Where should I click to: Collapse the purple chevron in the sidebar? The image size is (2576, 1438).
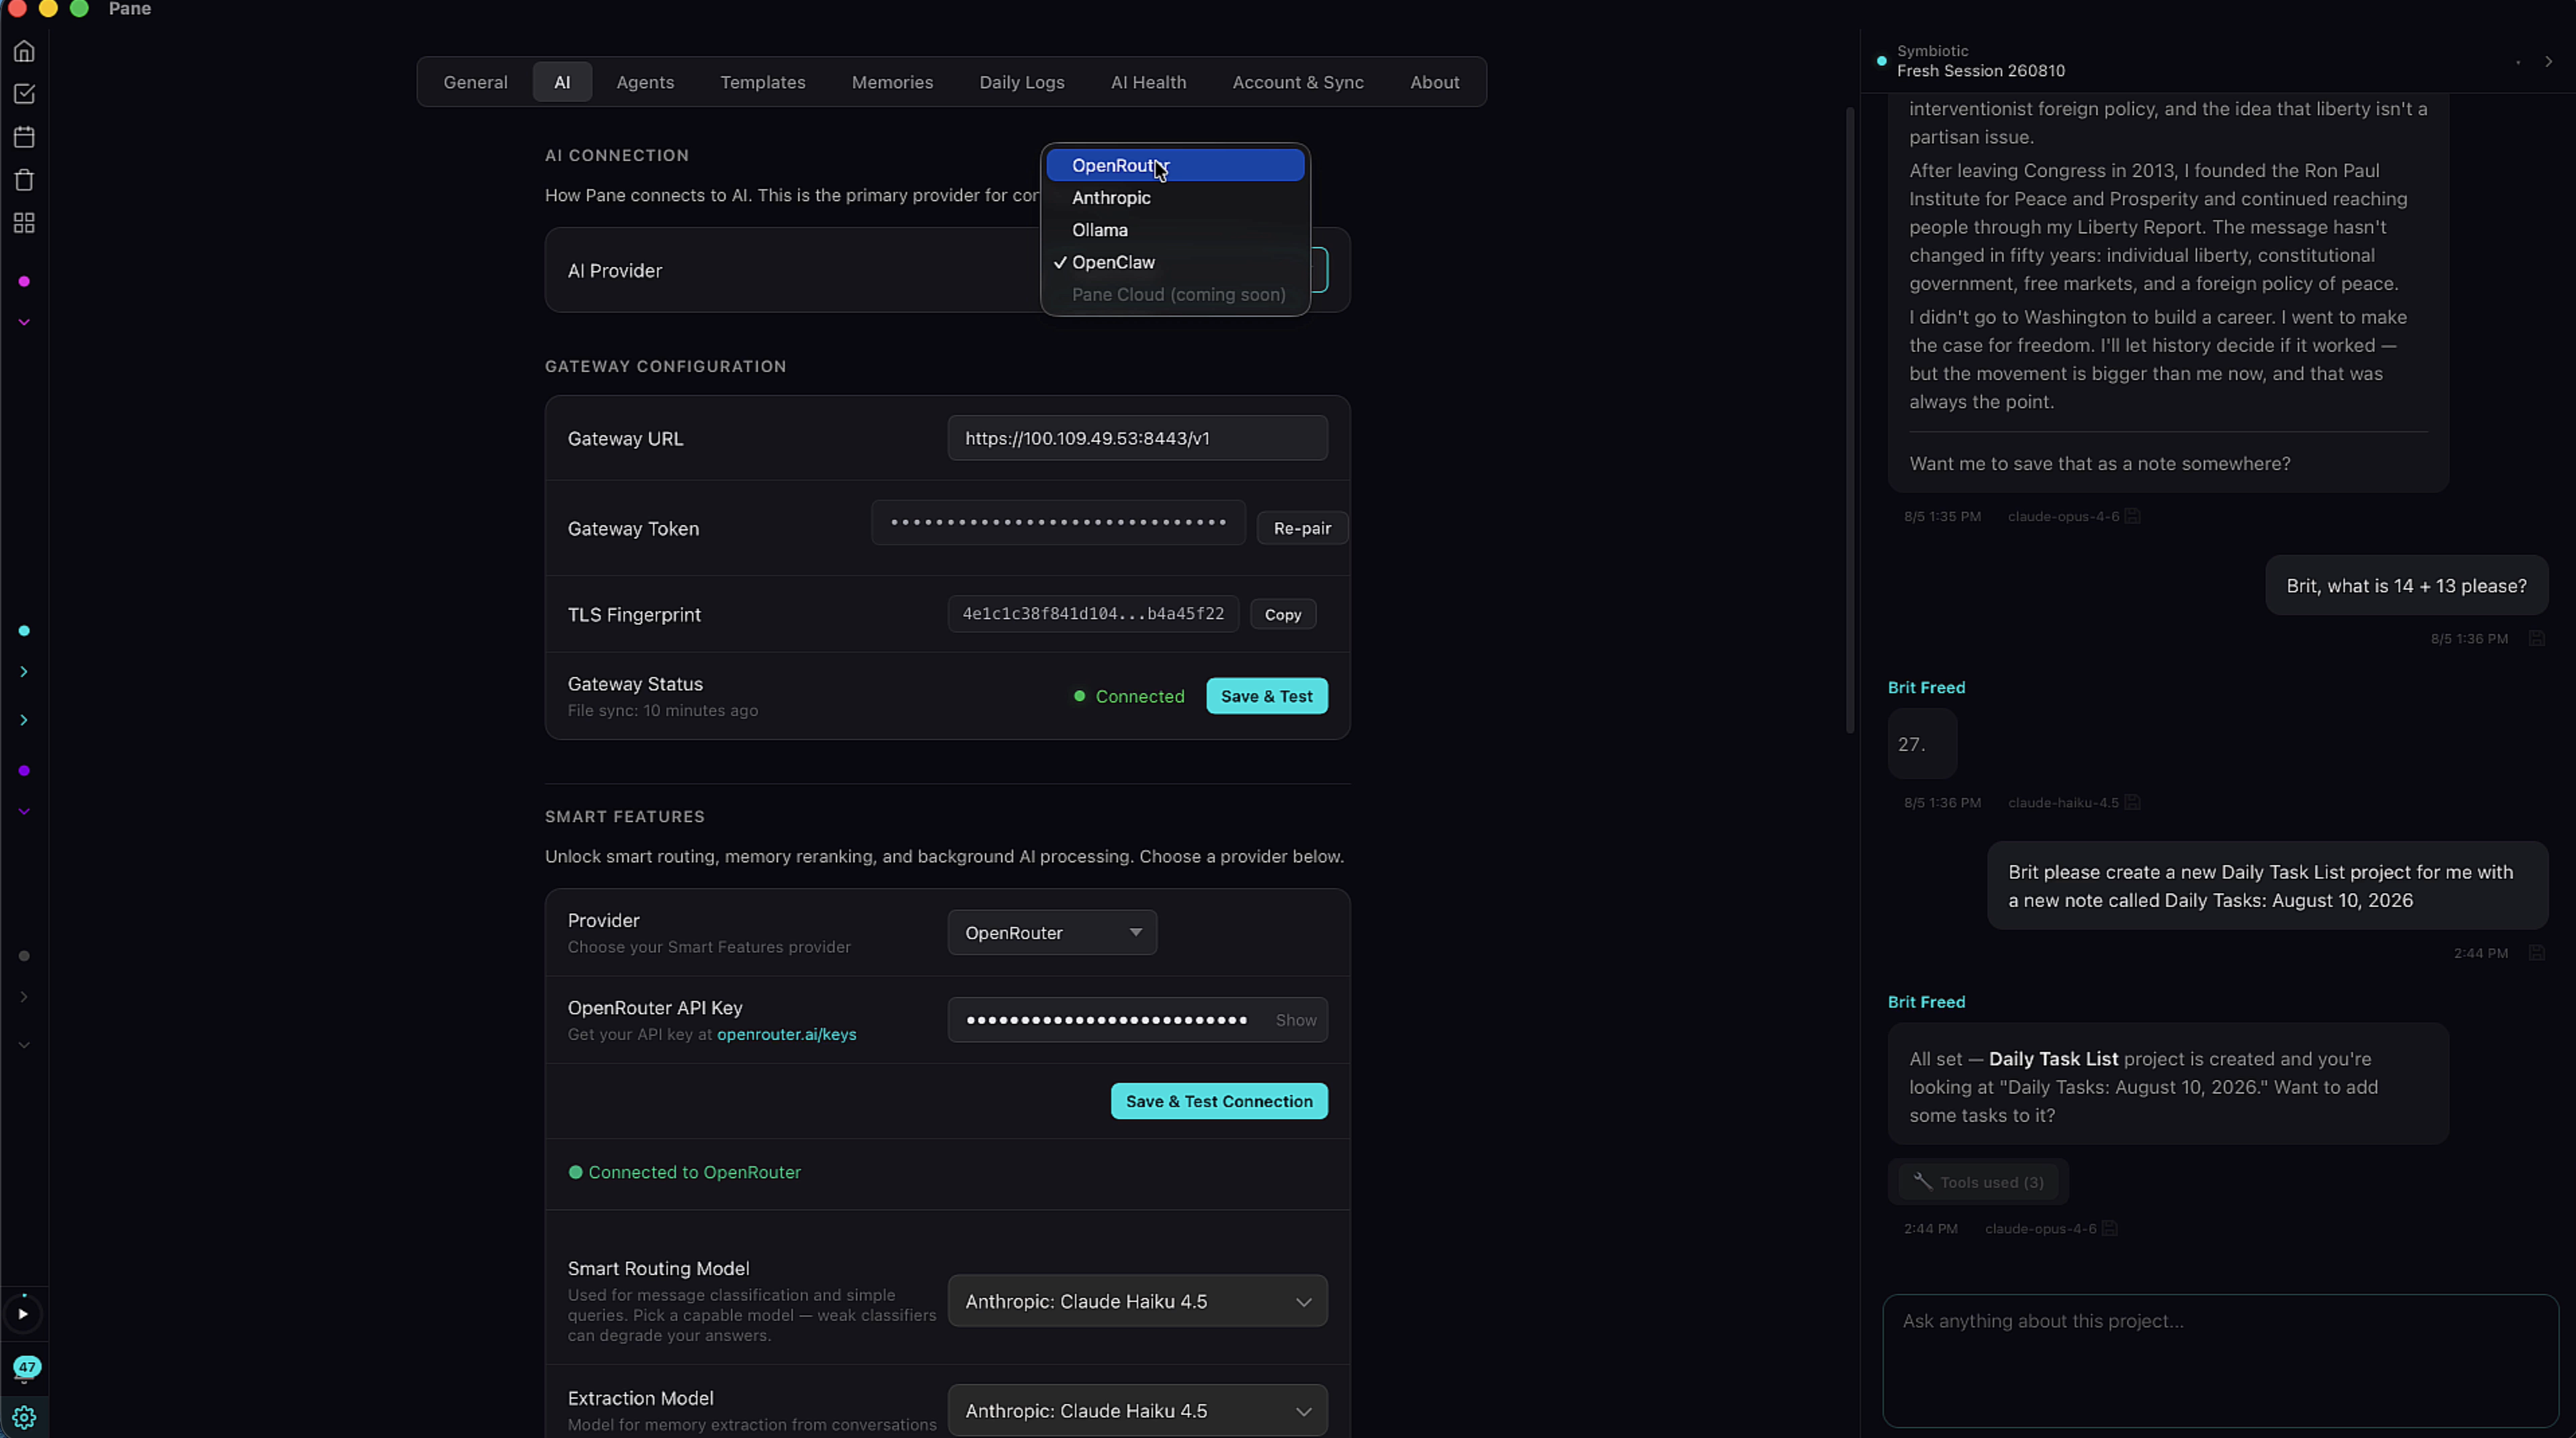point(24,812)
